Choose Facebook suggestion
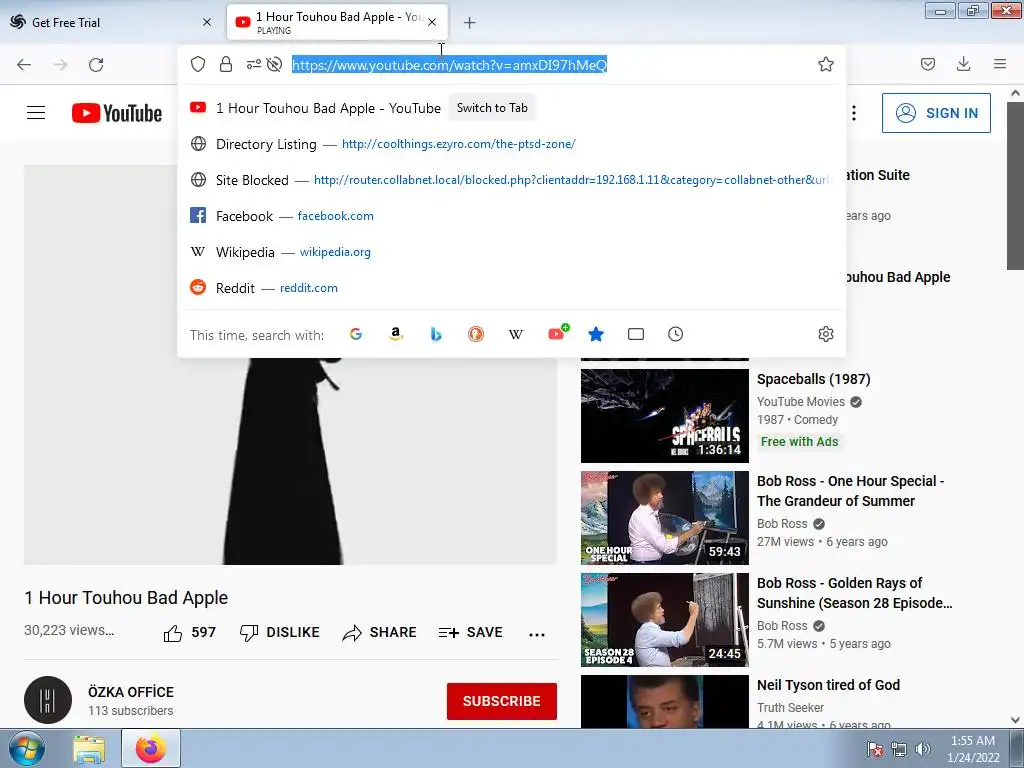The width and height of the screenshot is (1024, 768). click(511, 216)
